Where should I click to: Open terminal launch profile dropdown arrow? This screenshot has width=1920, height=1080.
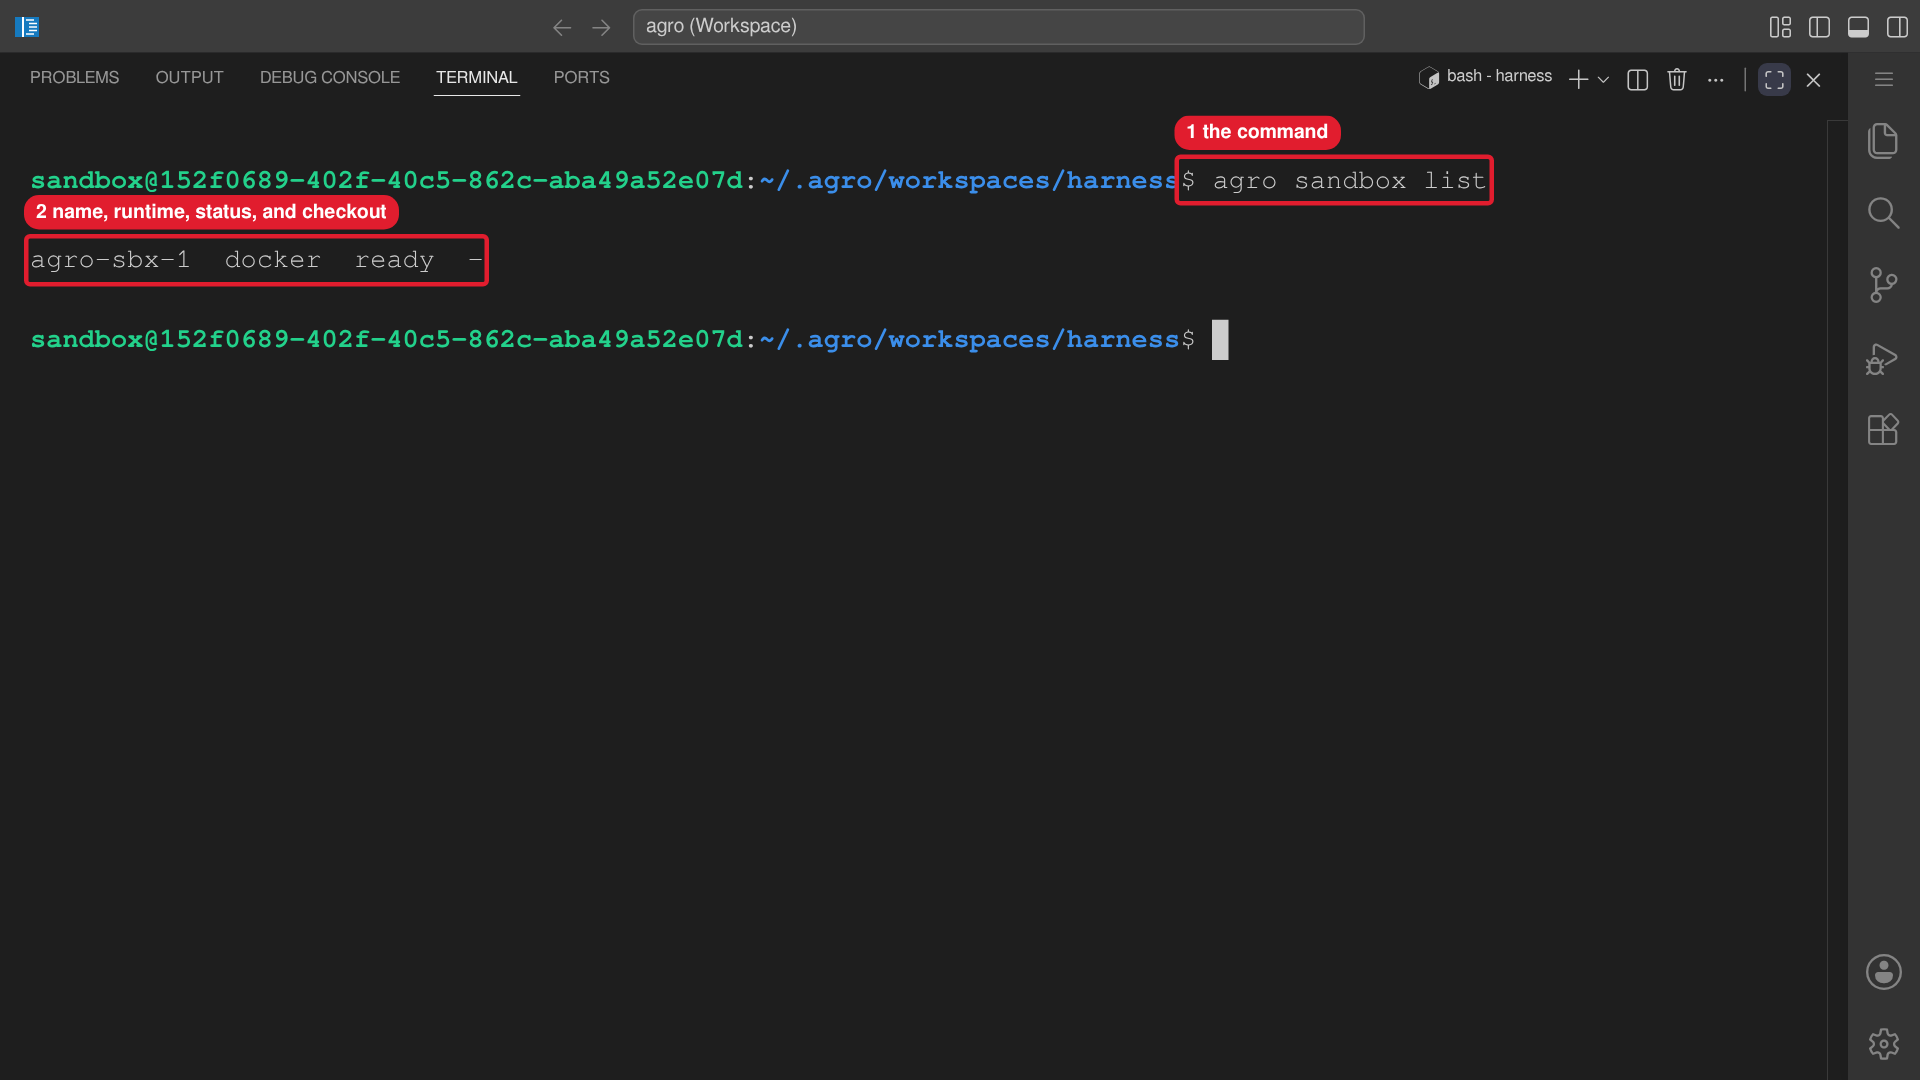click(x=1603, y=80)
